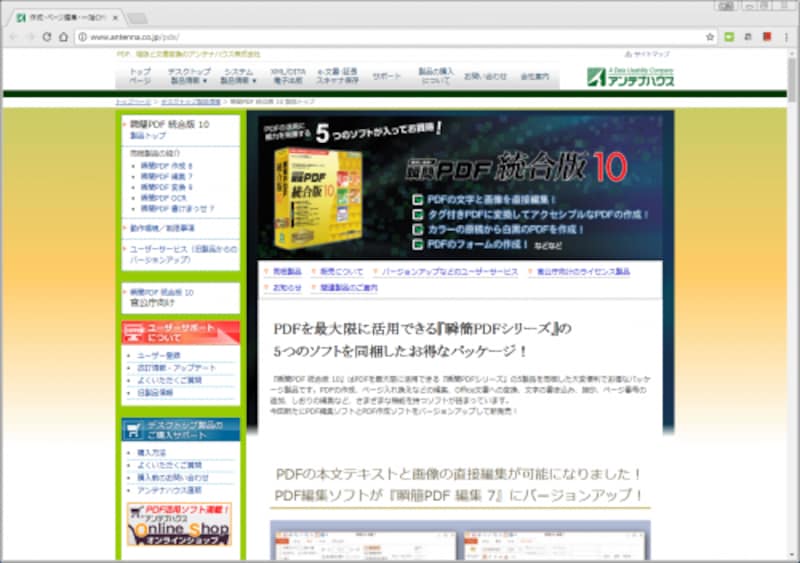This screenshot has height=563, width=800.
Task: Click the 瞬簡PDF 統合版 10 product box image
Action: click(x=317, y=198)
